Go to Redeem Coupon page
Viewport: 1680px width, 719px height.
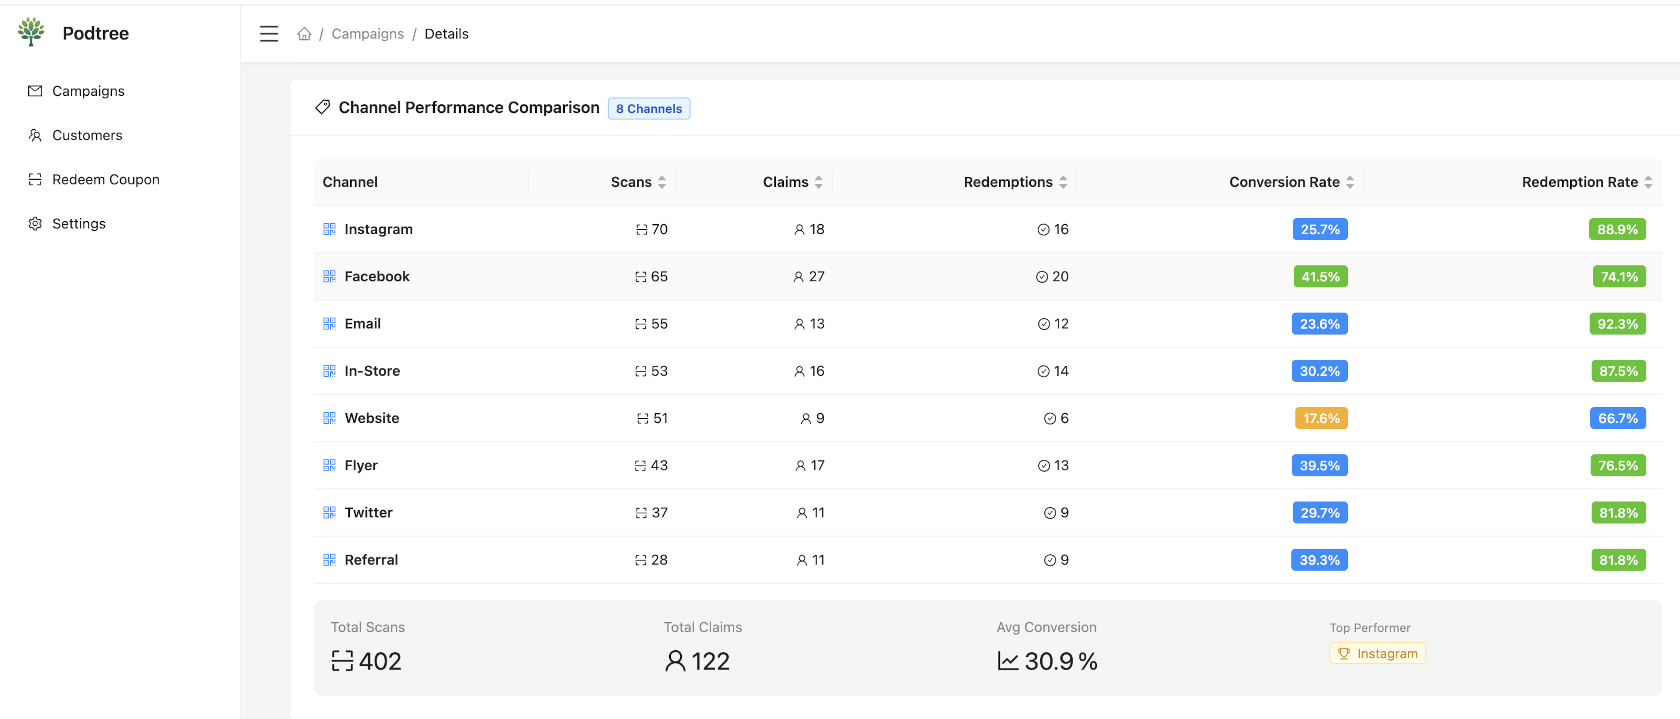[x=105, y=180]
